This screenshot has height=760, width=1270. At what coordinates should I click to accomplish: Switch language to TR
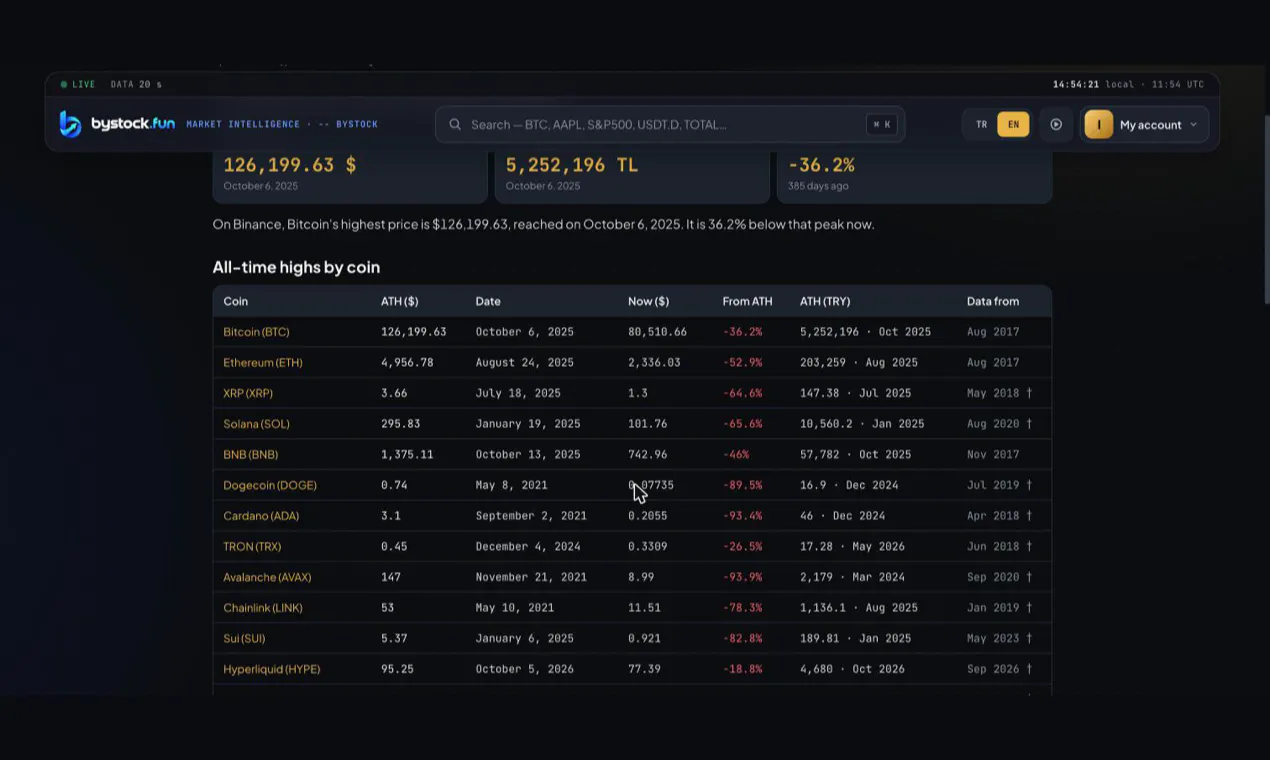click(x=981, y=125)
